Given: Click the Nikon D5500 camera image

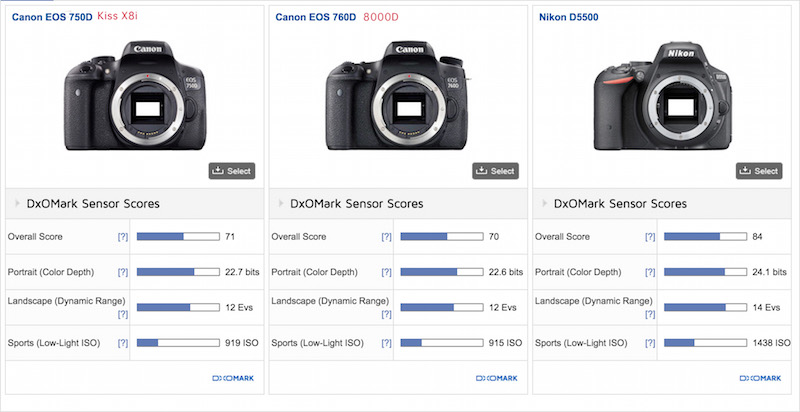Looking at the screenshot, I should tap(662, 96).
